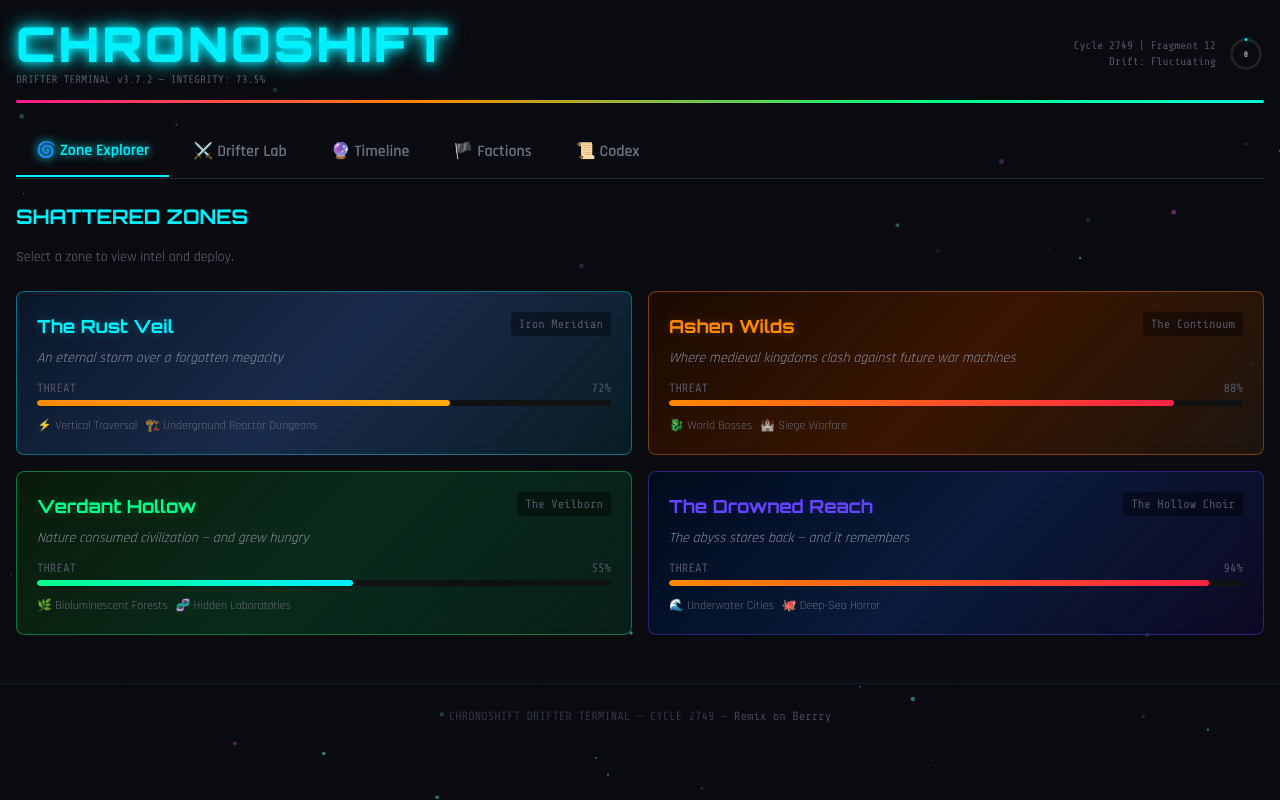Click the dragon icon beside World Bosses
The width and height of the screenshot is (1280, 800).
coord(676,425)
